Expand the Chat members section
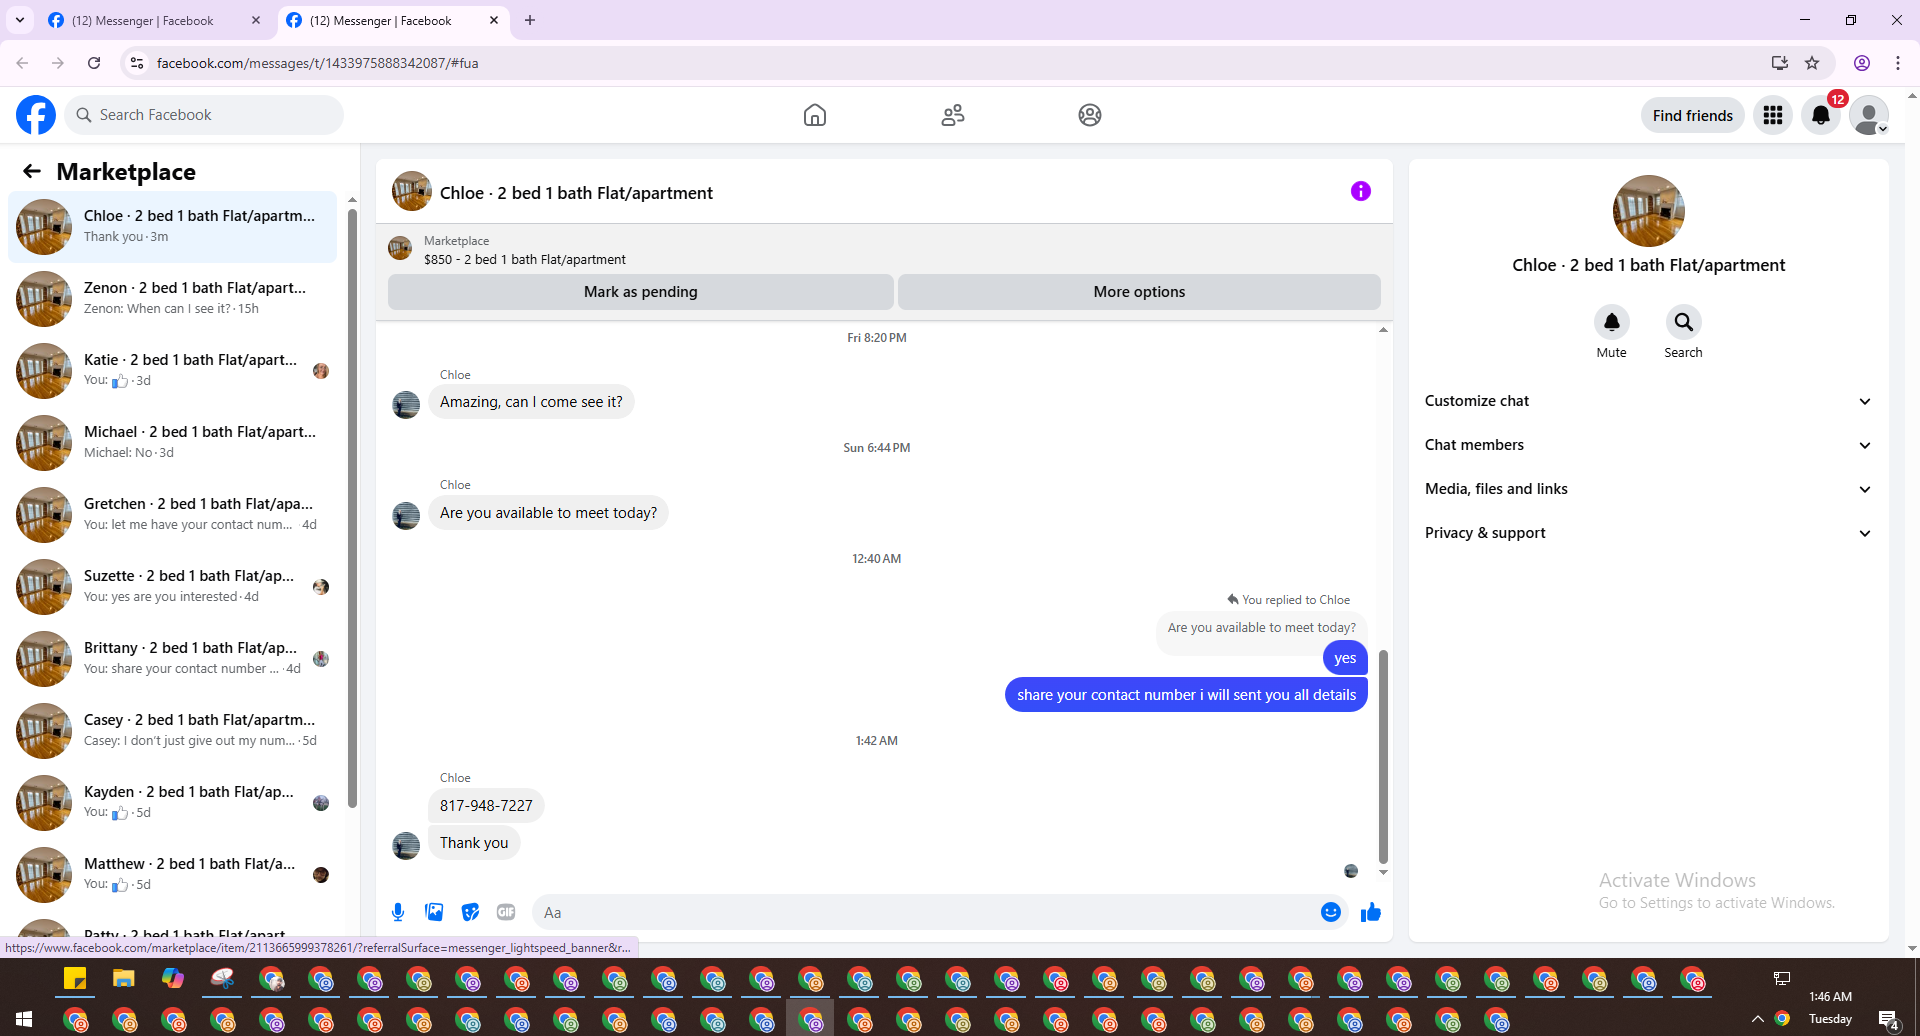The width and height of the screenshot is (1920, 1036). (1648, 445)
